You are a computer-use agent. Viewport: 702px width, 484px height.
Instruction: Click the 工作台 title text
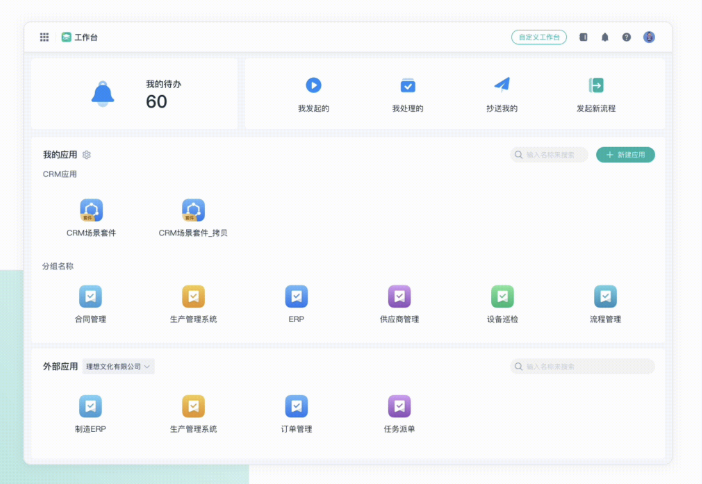86,37
